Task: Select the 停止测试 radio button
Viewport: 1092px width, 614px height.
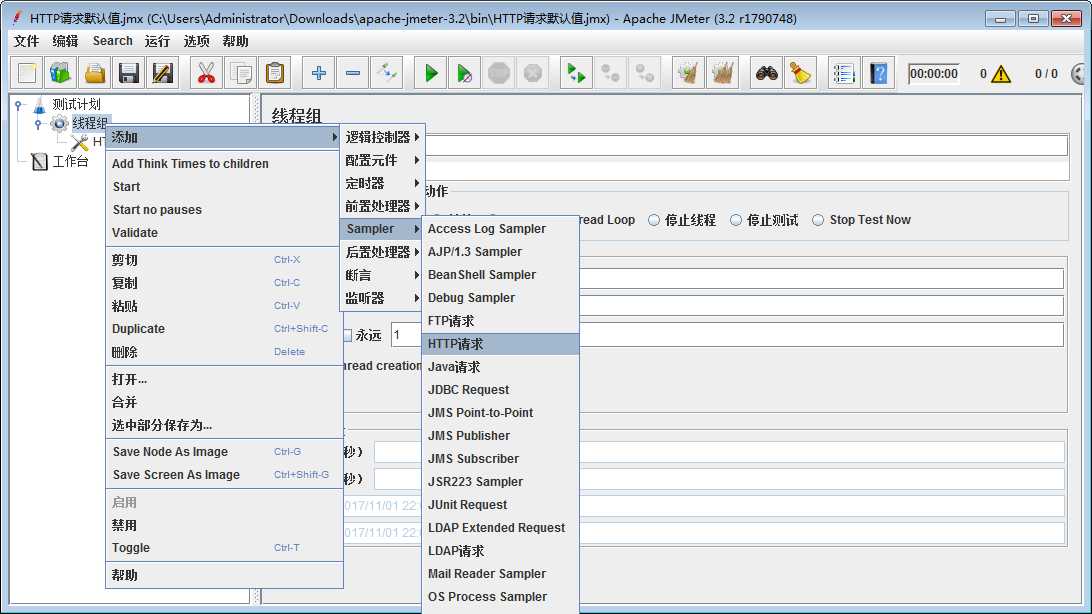Action: point(736,220)
